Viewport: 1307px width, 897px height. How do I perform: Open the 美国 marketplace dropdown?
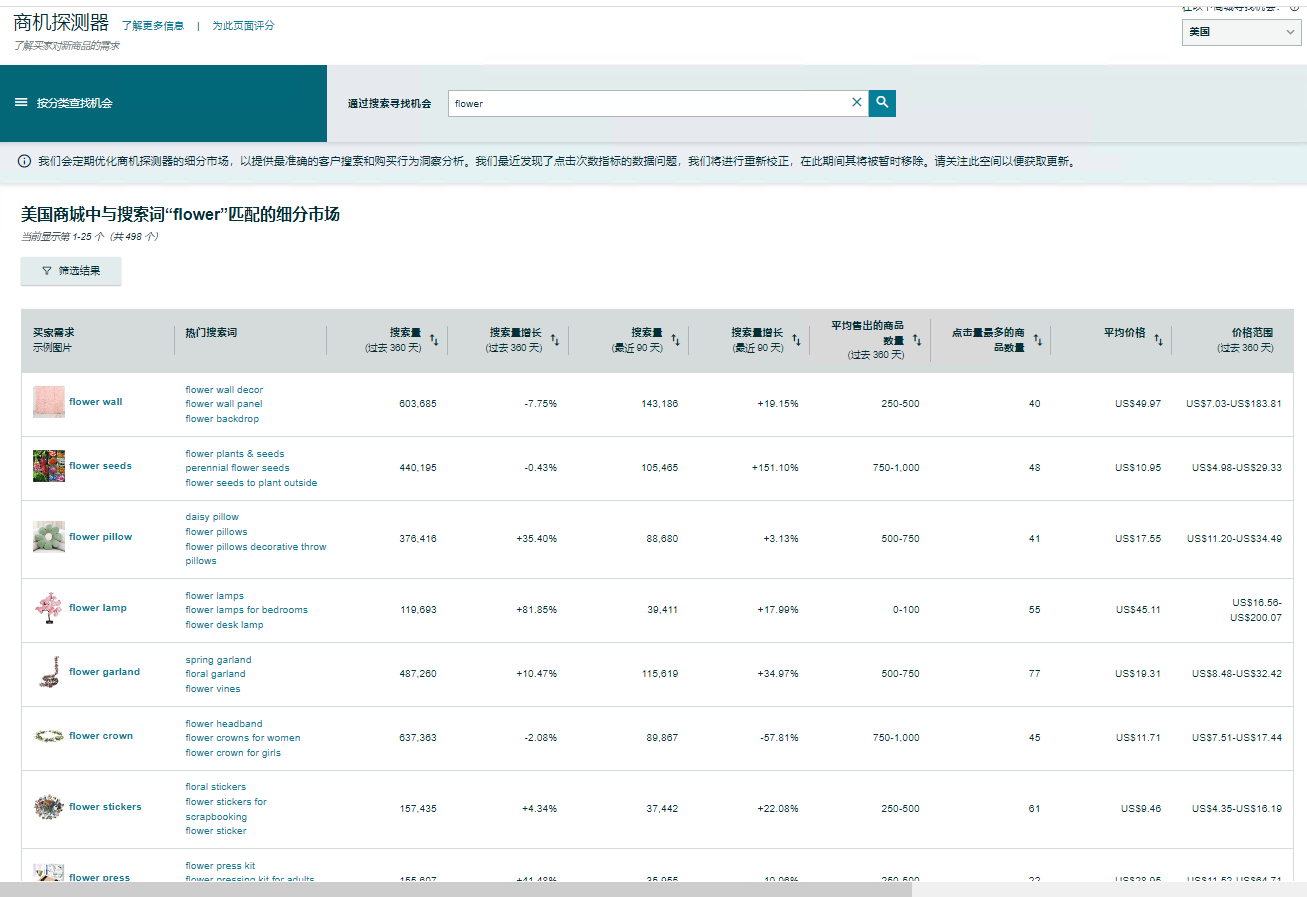1241,32
